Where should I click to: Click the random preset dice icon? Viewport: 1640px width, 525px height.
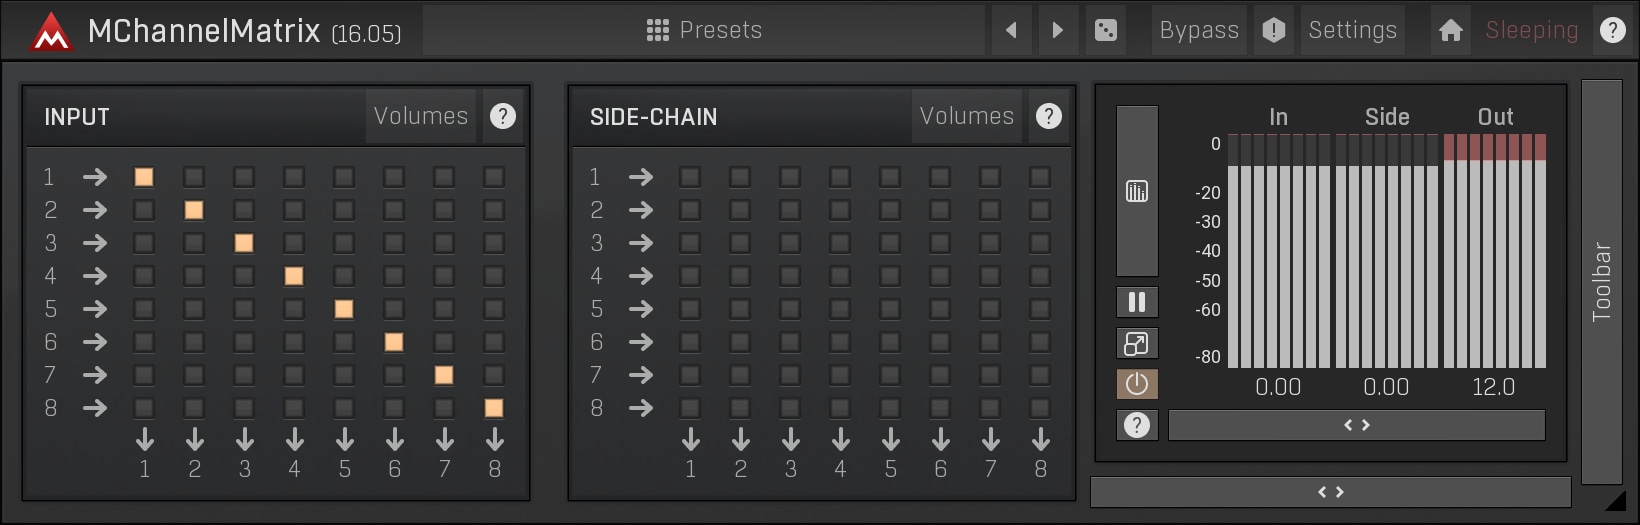(1106, 30)
